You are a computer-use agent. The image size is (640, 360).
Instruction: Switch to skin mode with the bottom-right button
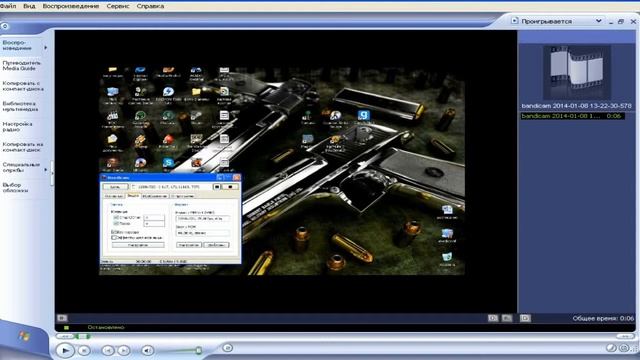click(x=624, y=348)
